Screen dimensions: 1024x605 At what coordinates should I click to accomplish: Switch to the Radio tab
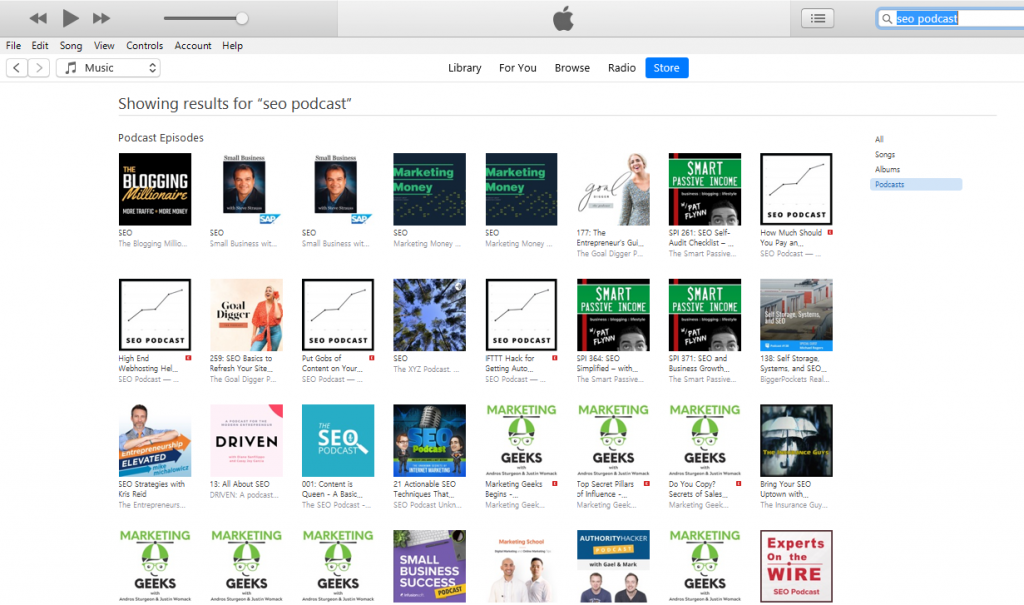click(622, 68)
